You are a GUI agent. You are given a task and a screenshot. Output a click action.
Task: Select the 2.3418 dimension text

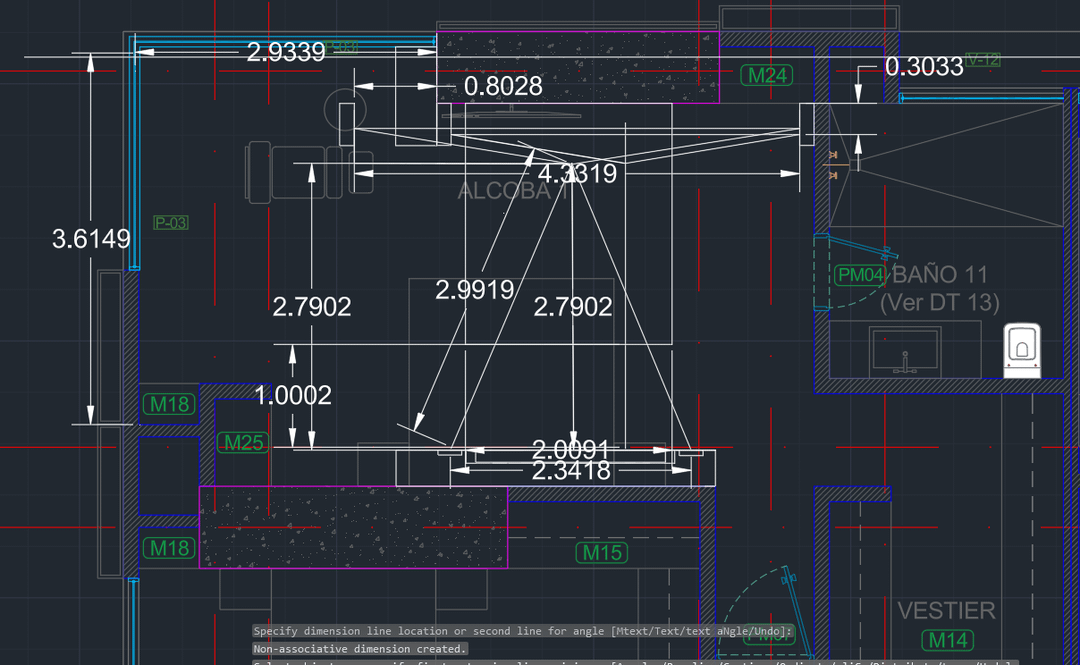[571, 470]
